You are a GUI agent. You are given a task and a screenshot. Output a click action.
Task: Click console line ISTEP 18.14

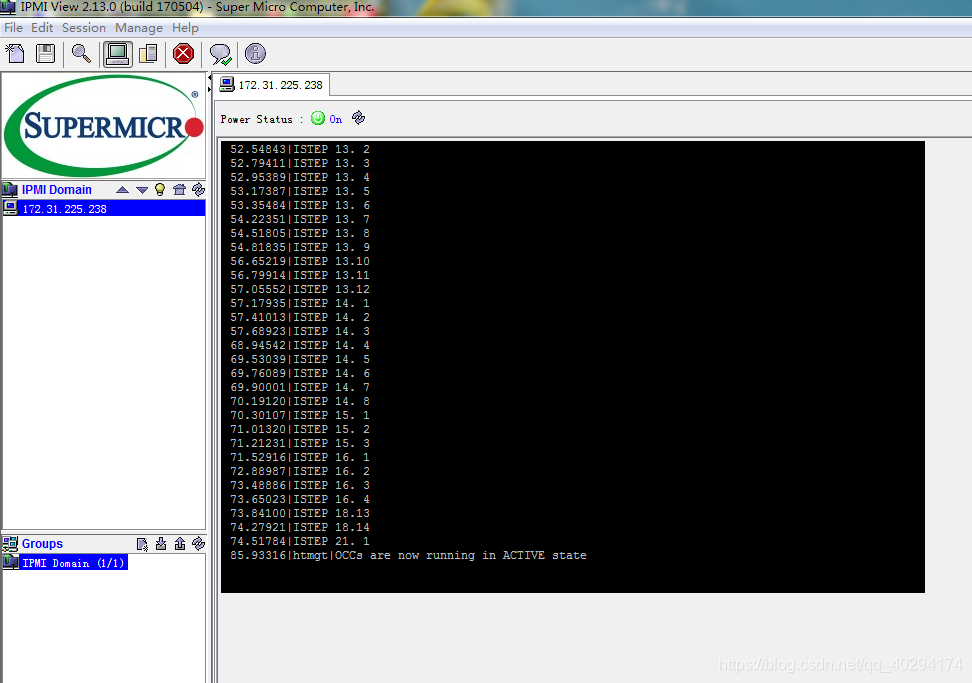[299, 527]
